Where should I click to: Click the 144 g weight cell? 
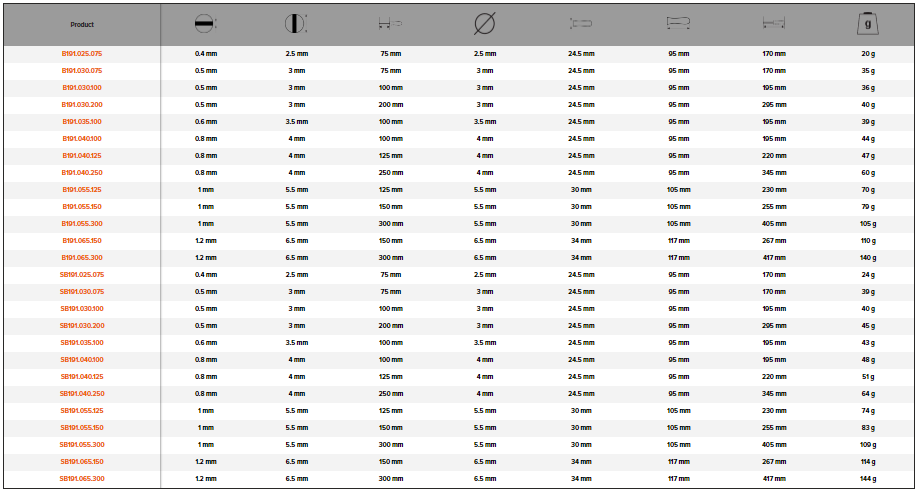coord(867,479)
